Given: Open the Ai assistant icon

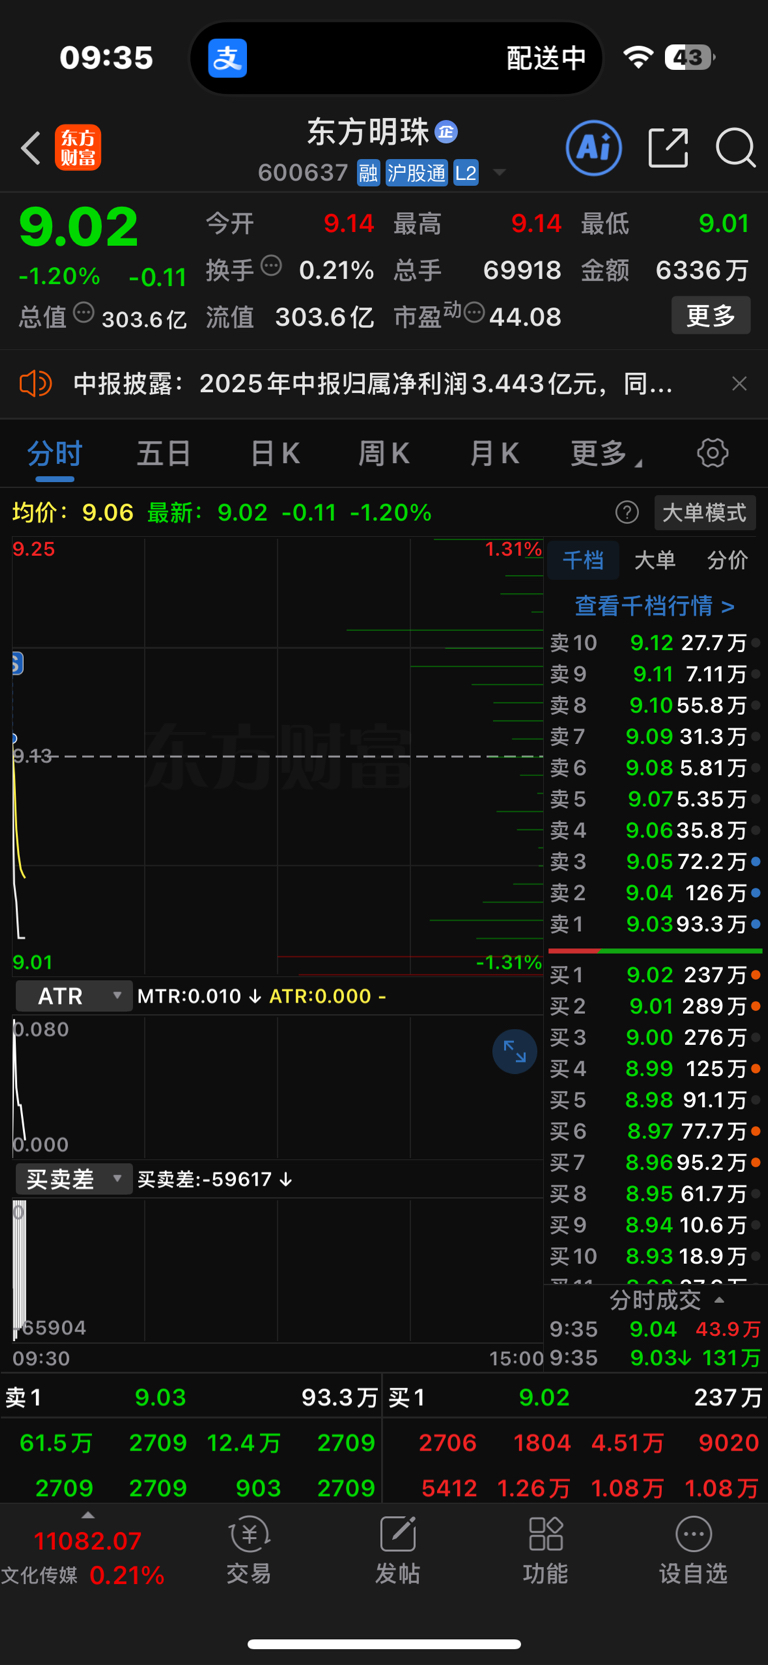Looking at the screenshot, I should click(594, 148).
